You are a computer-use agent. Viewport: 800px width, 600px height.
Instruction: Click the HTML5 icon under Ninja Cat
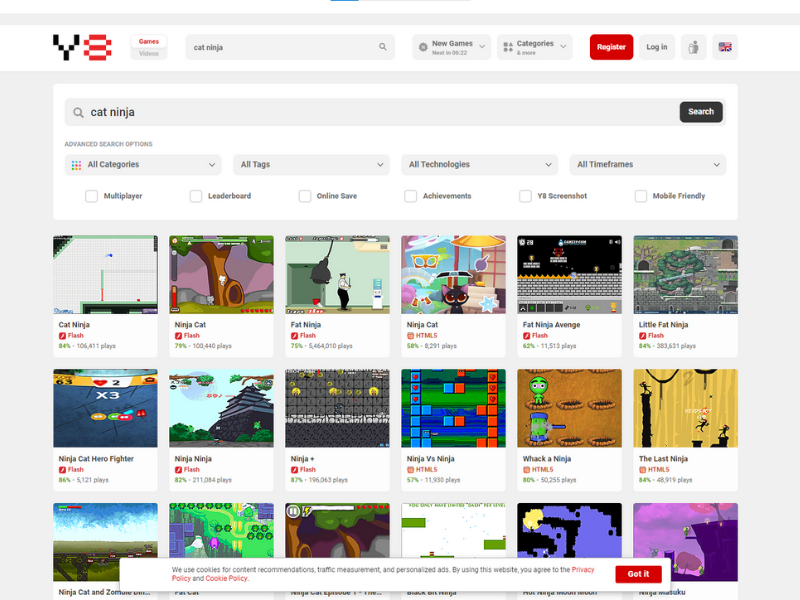point(410,336)
